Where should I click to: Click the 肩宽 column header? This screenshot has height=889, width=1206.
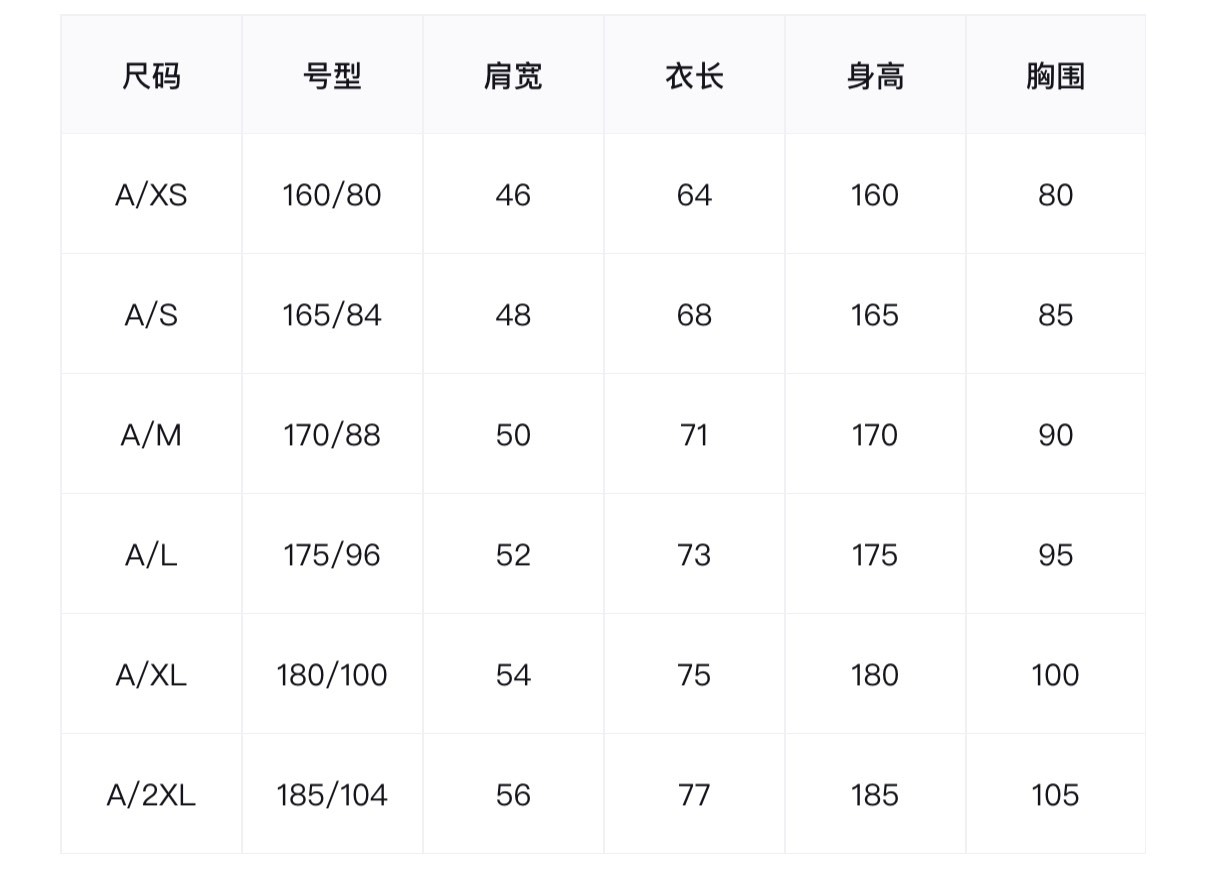513,76
